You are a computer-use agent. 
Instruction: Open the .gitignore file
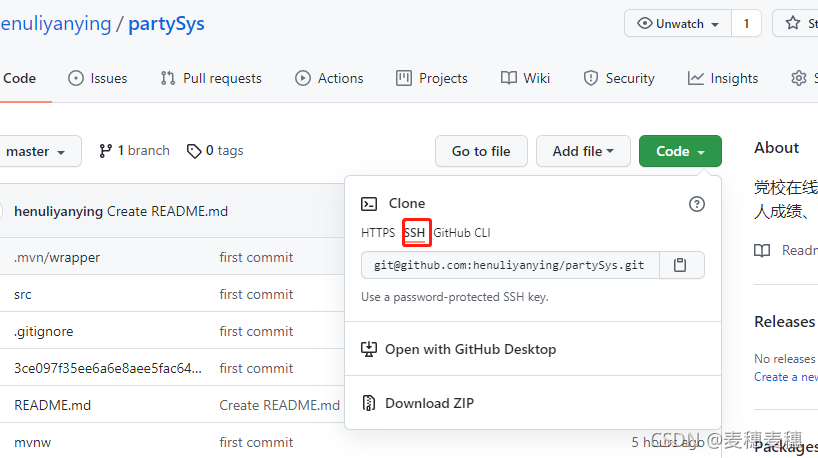coord(44,331)
